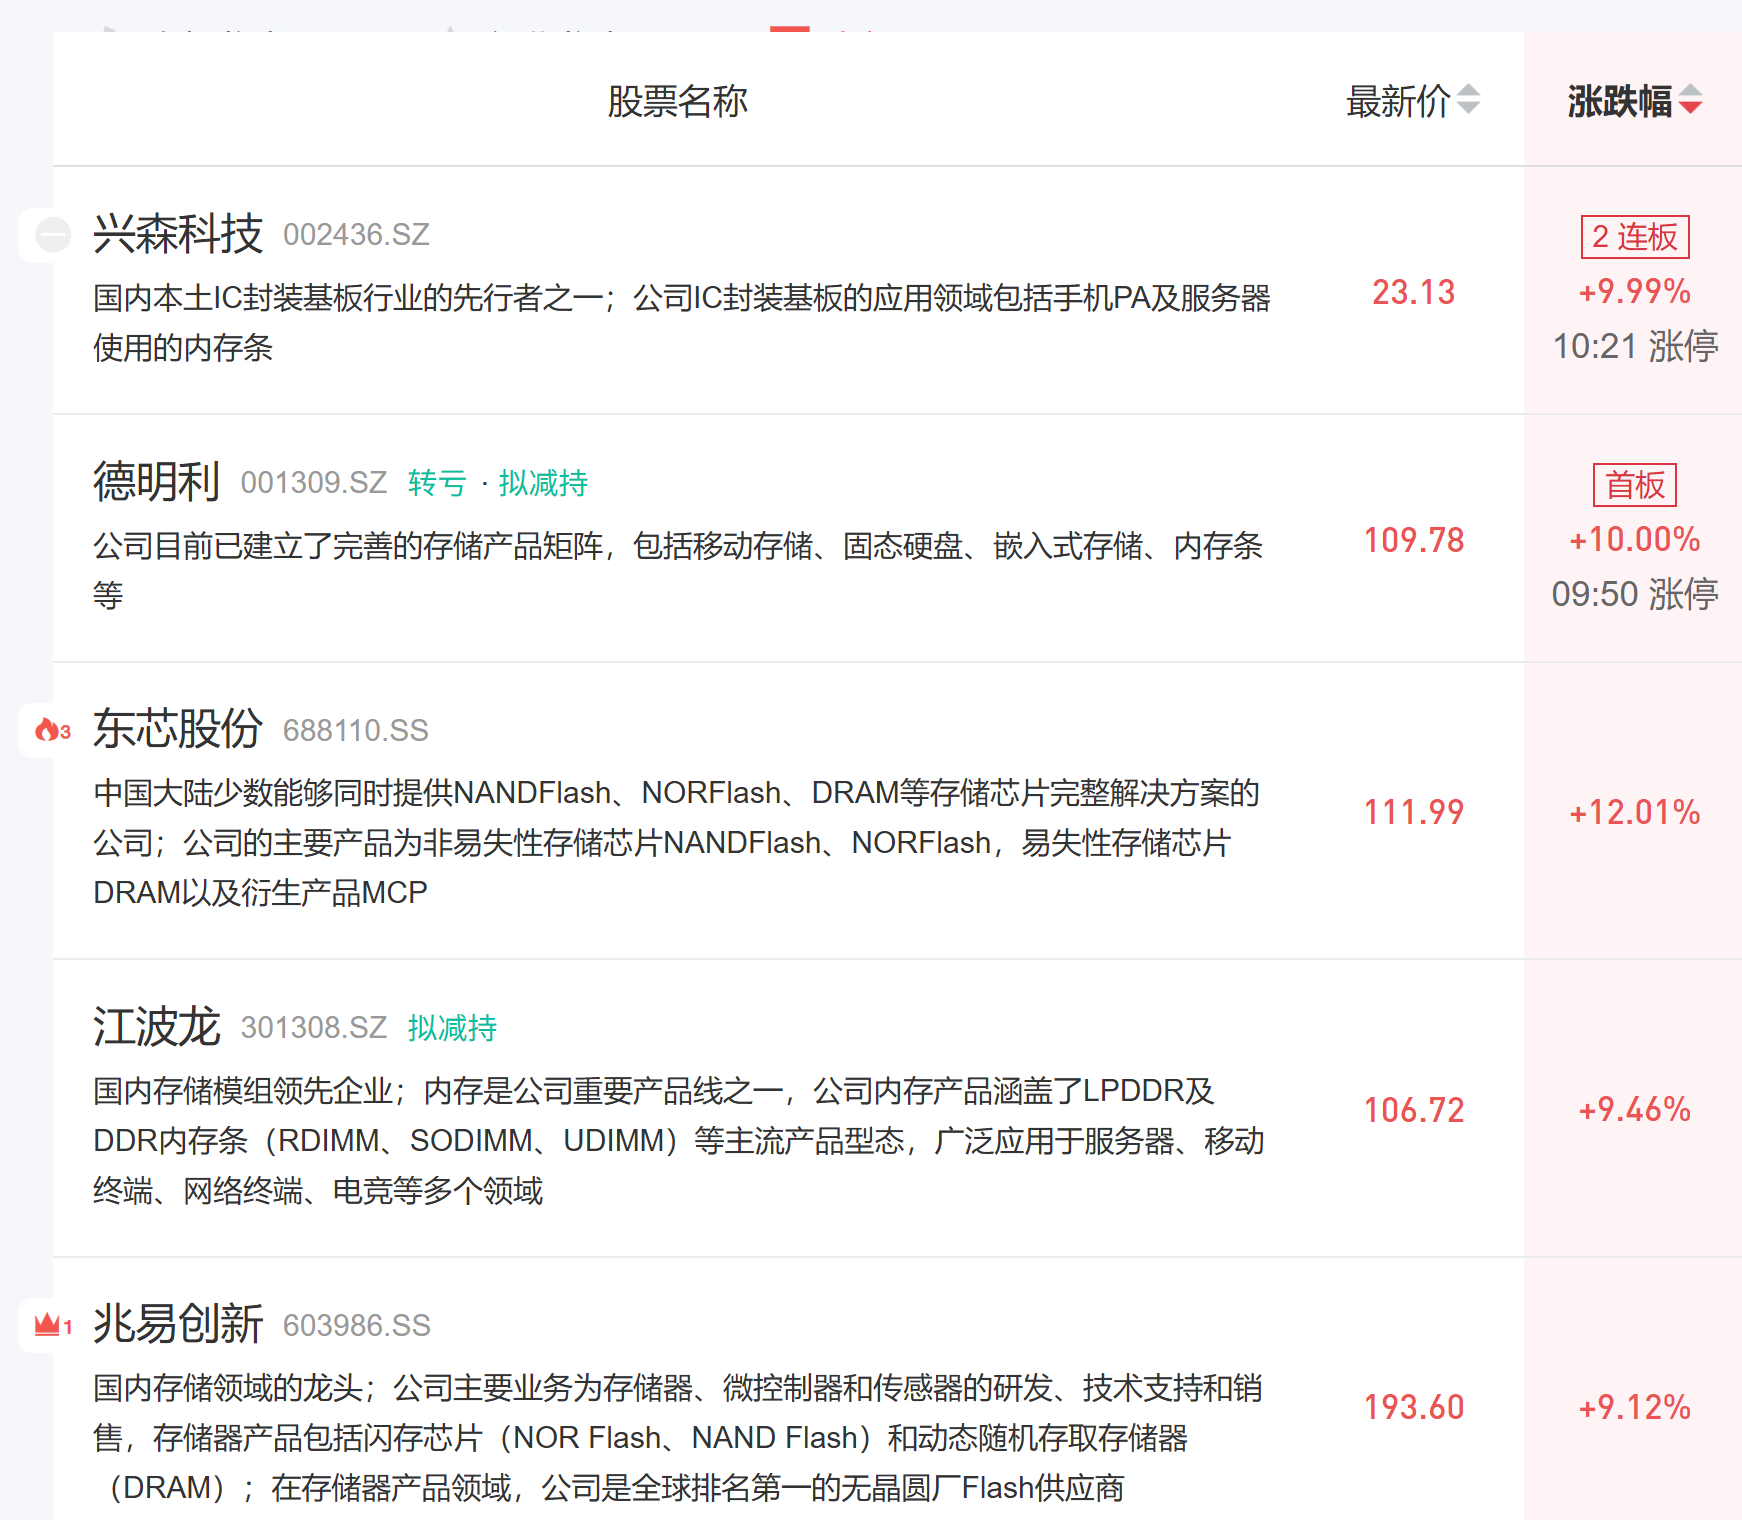Click stock code 001309.SZ
This screenshot has width=1742, height=1520.
(314, 483)
